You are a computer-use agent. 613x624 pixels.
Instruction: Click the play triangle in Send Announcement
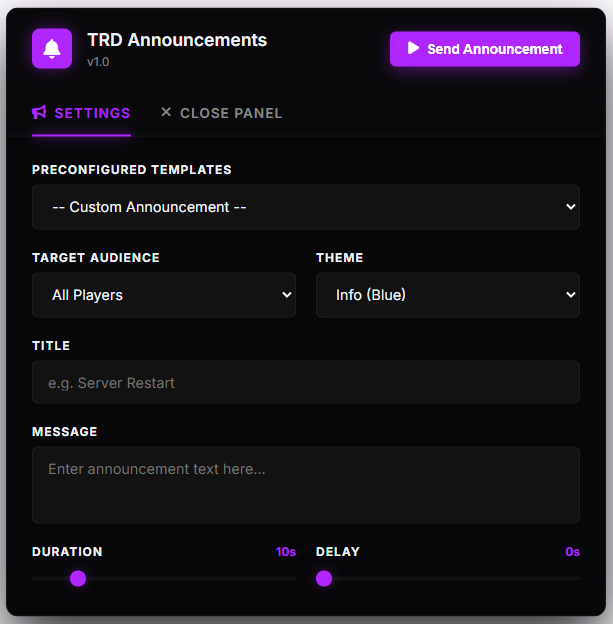[413, 48]
